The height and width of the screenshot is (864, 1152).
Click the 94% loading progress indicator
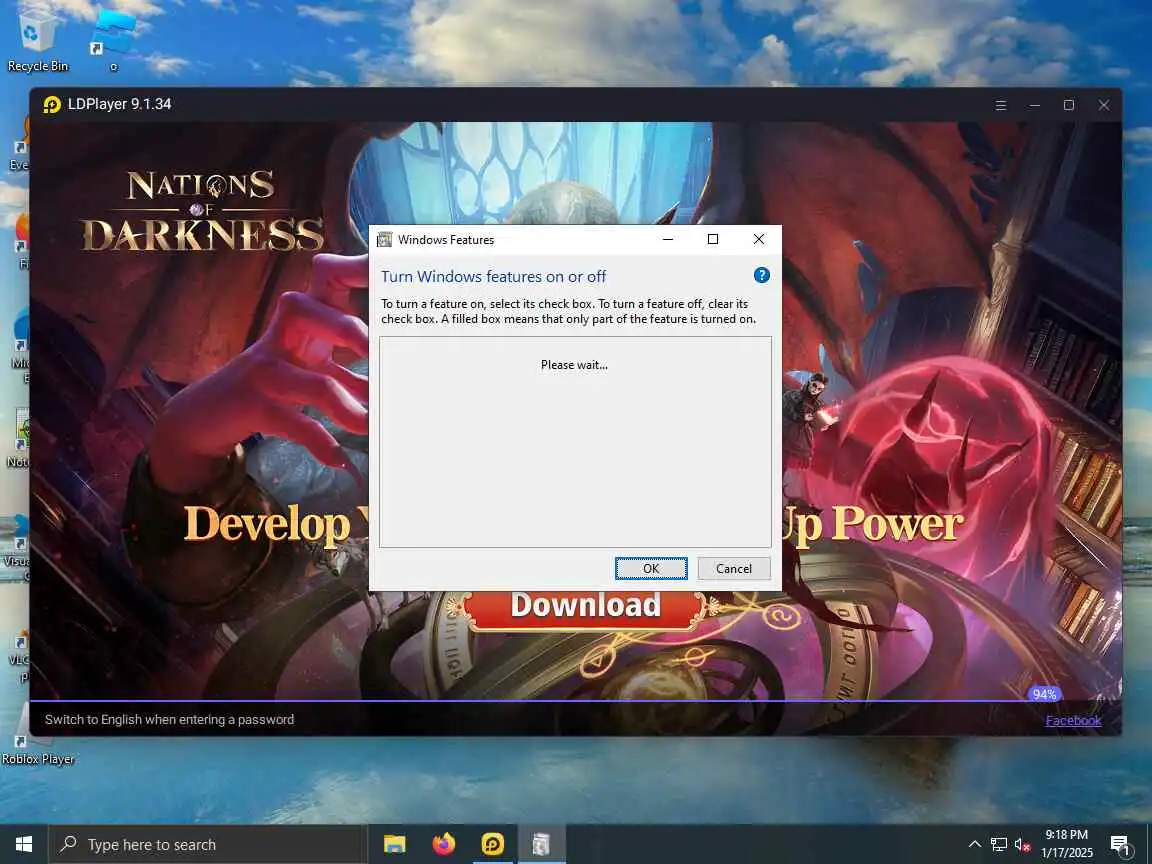(1044, 694)
